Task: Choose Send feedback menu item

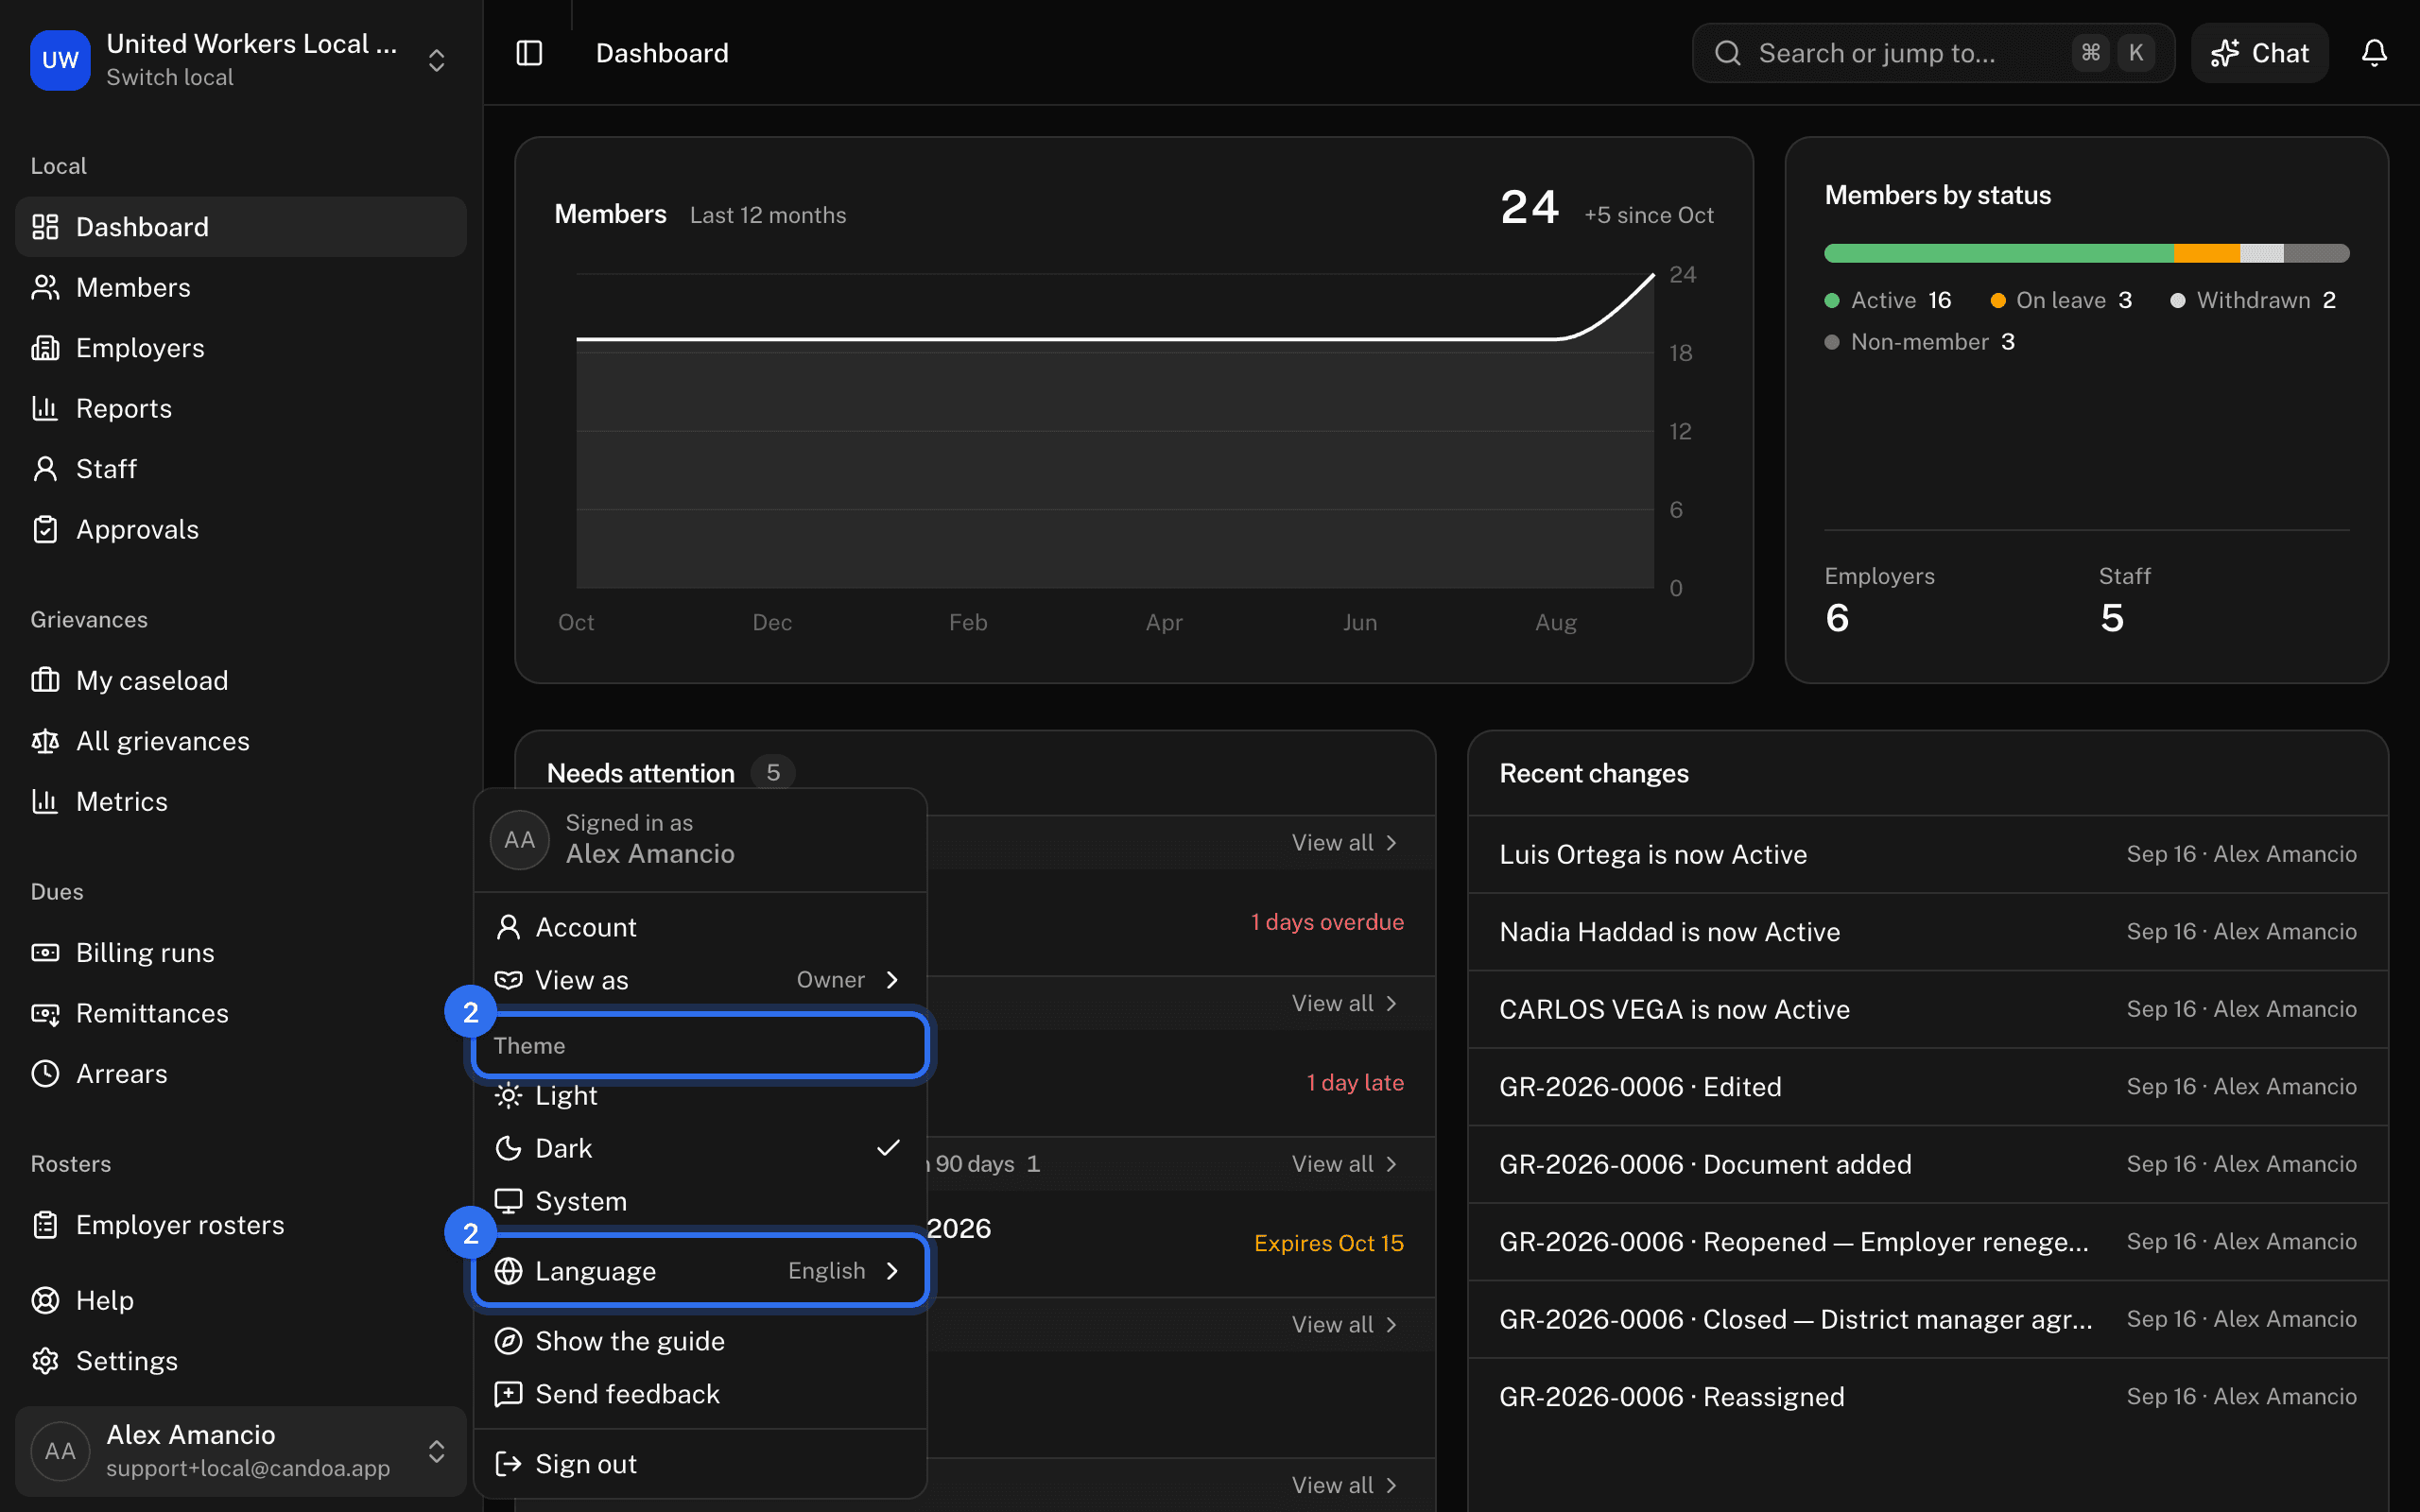Action: (x=700, y=1394)
